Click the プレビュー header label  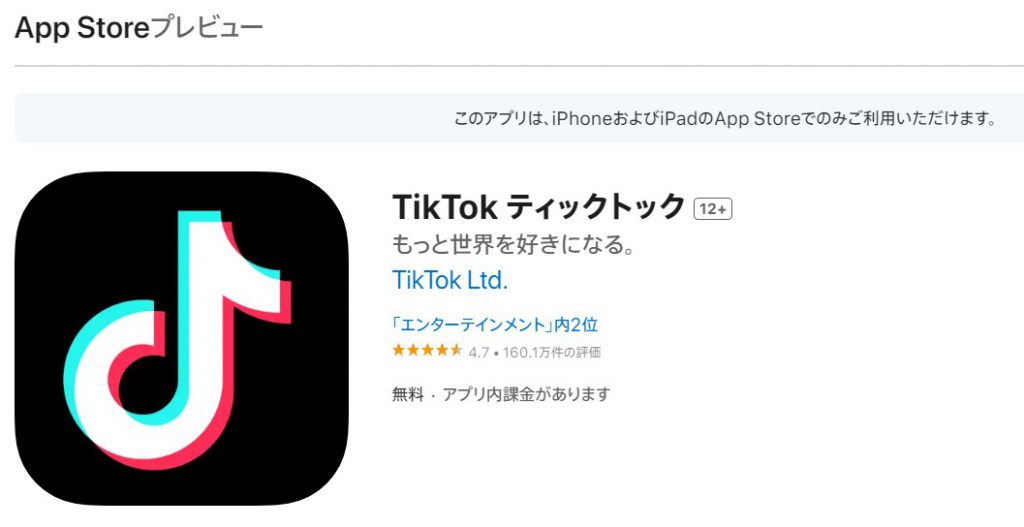[206, 28]
